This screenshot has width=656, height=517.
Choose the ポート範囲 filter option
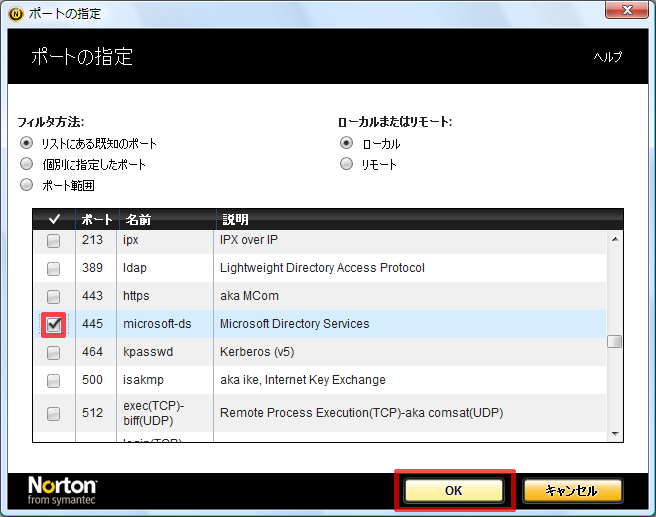(x=27, y=185)
